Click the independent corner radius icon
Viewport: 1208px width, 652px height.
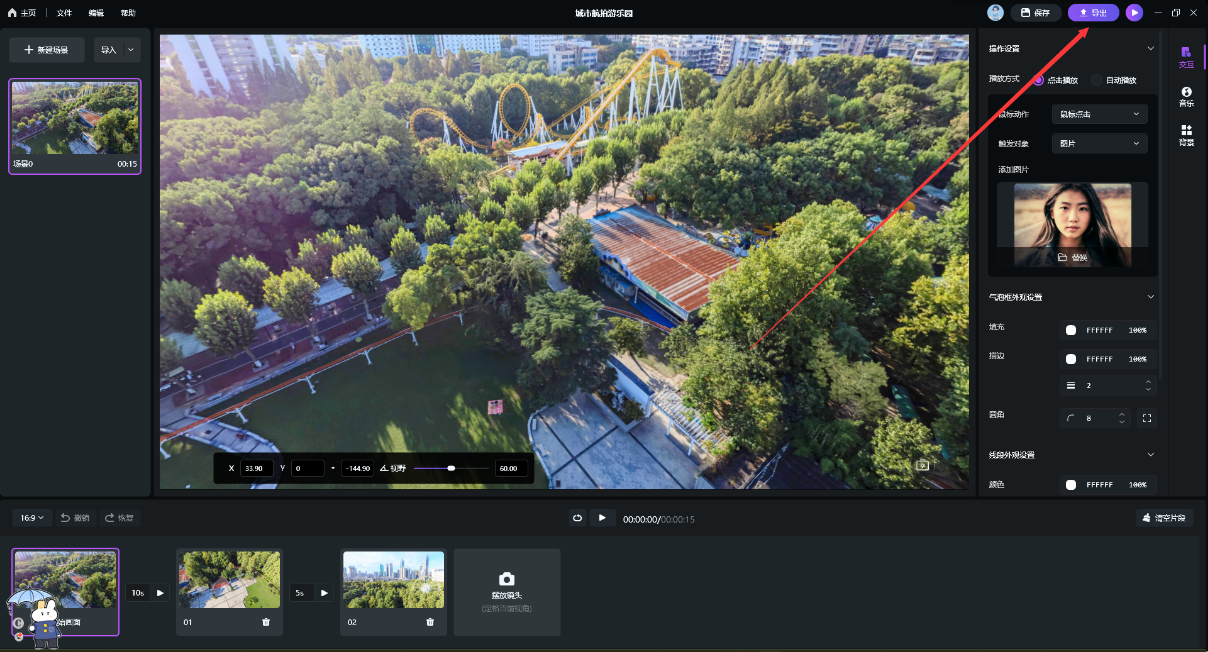(x=1147, y=418)
